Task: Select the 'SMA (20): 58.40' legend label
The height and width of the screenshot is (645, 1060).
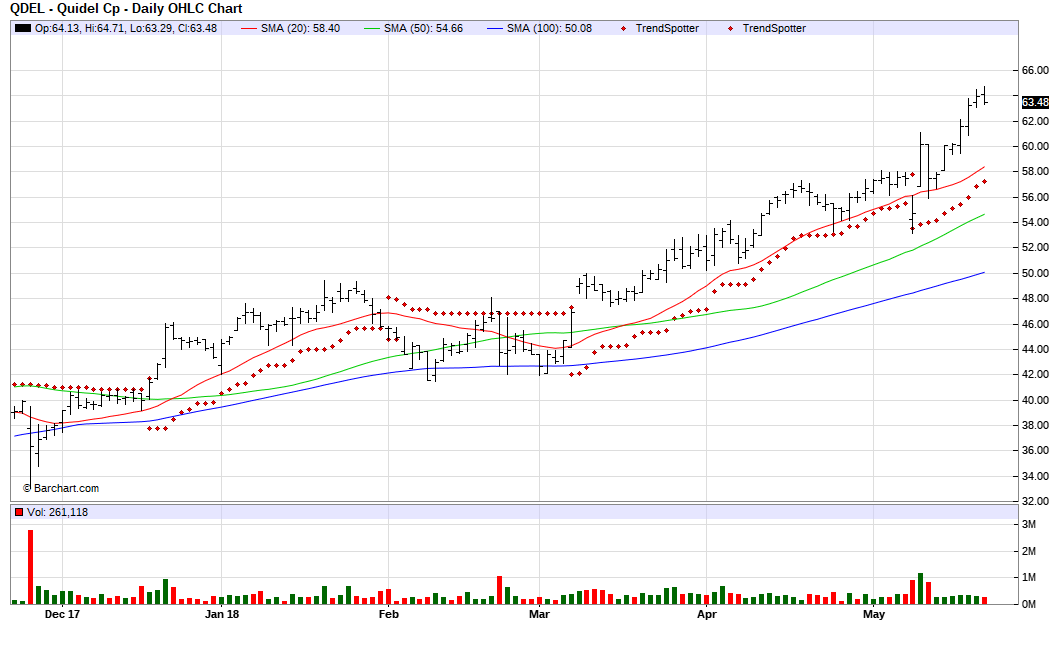Action: [300, 28]
